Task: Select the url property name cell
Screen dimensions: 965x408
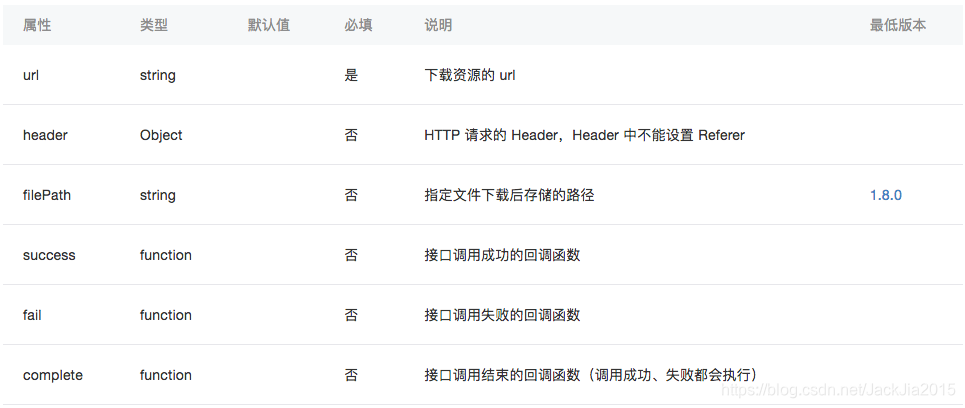Action: [x=31, y=75]
